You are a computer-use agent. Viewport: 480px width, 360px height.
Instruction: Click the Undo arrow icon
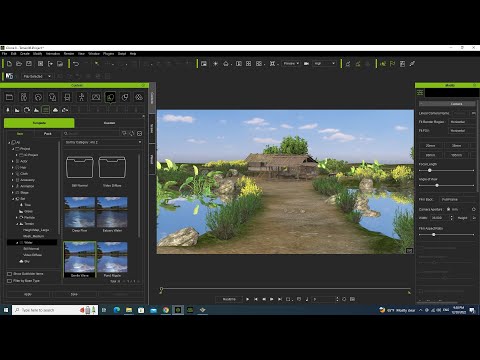[x=76, y=64]
